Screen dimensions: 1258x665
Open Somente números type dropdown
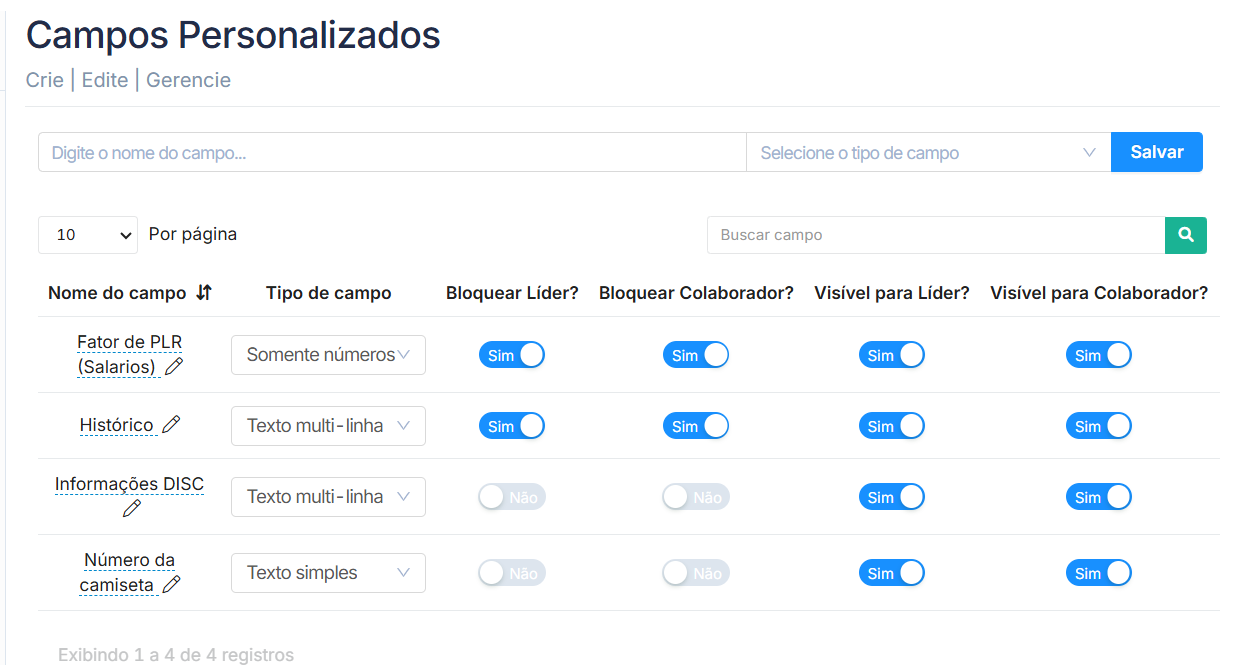[328, 355]
